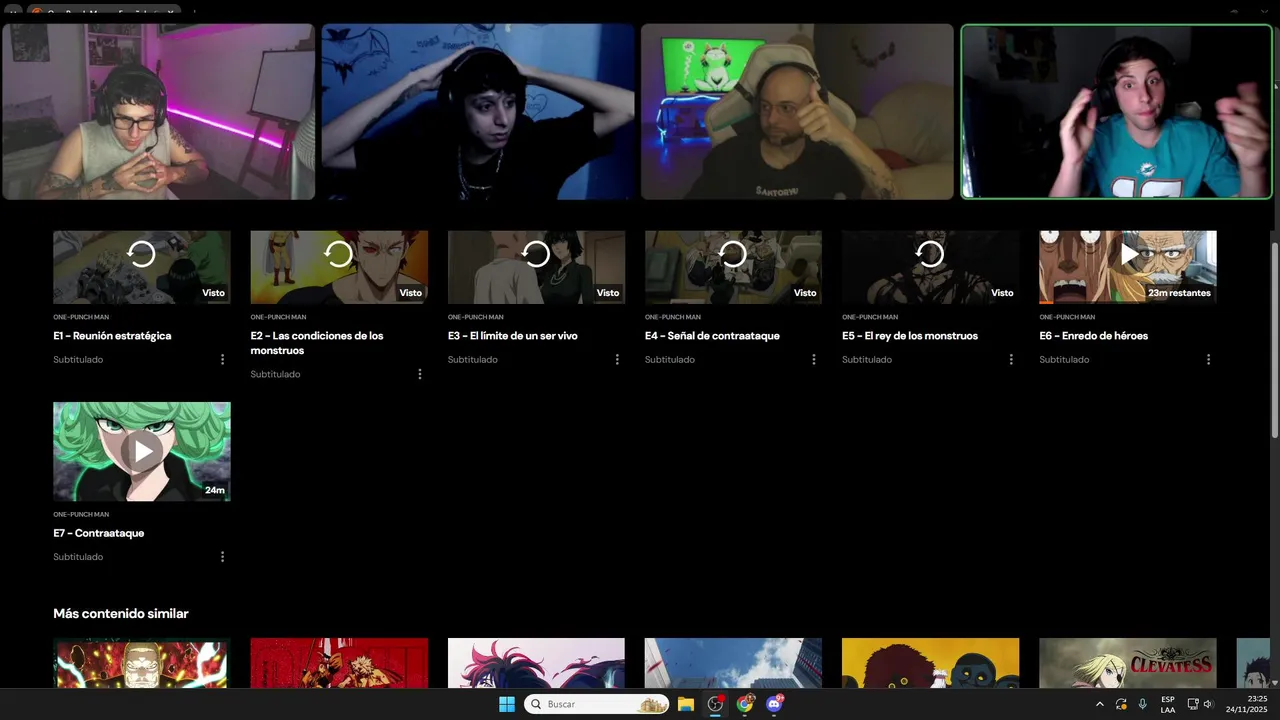Select the webcam feed with white gaming chair

click(x=797, y=112)
